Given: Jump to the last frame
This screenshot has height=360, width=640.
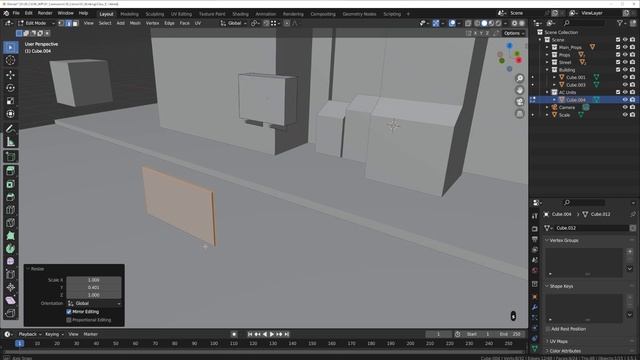Looking at the screenshot, I should (287, 334).
